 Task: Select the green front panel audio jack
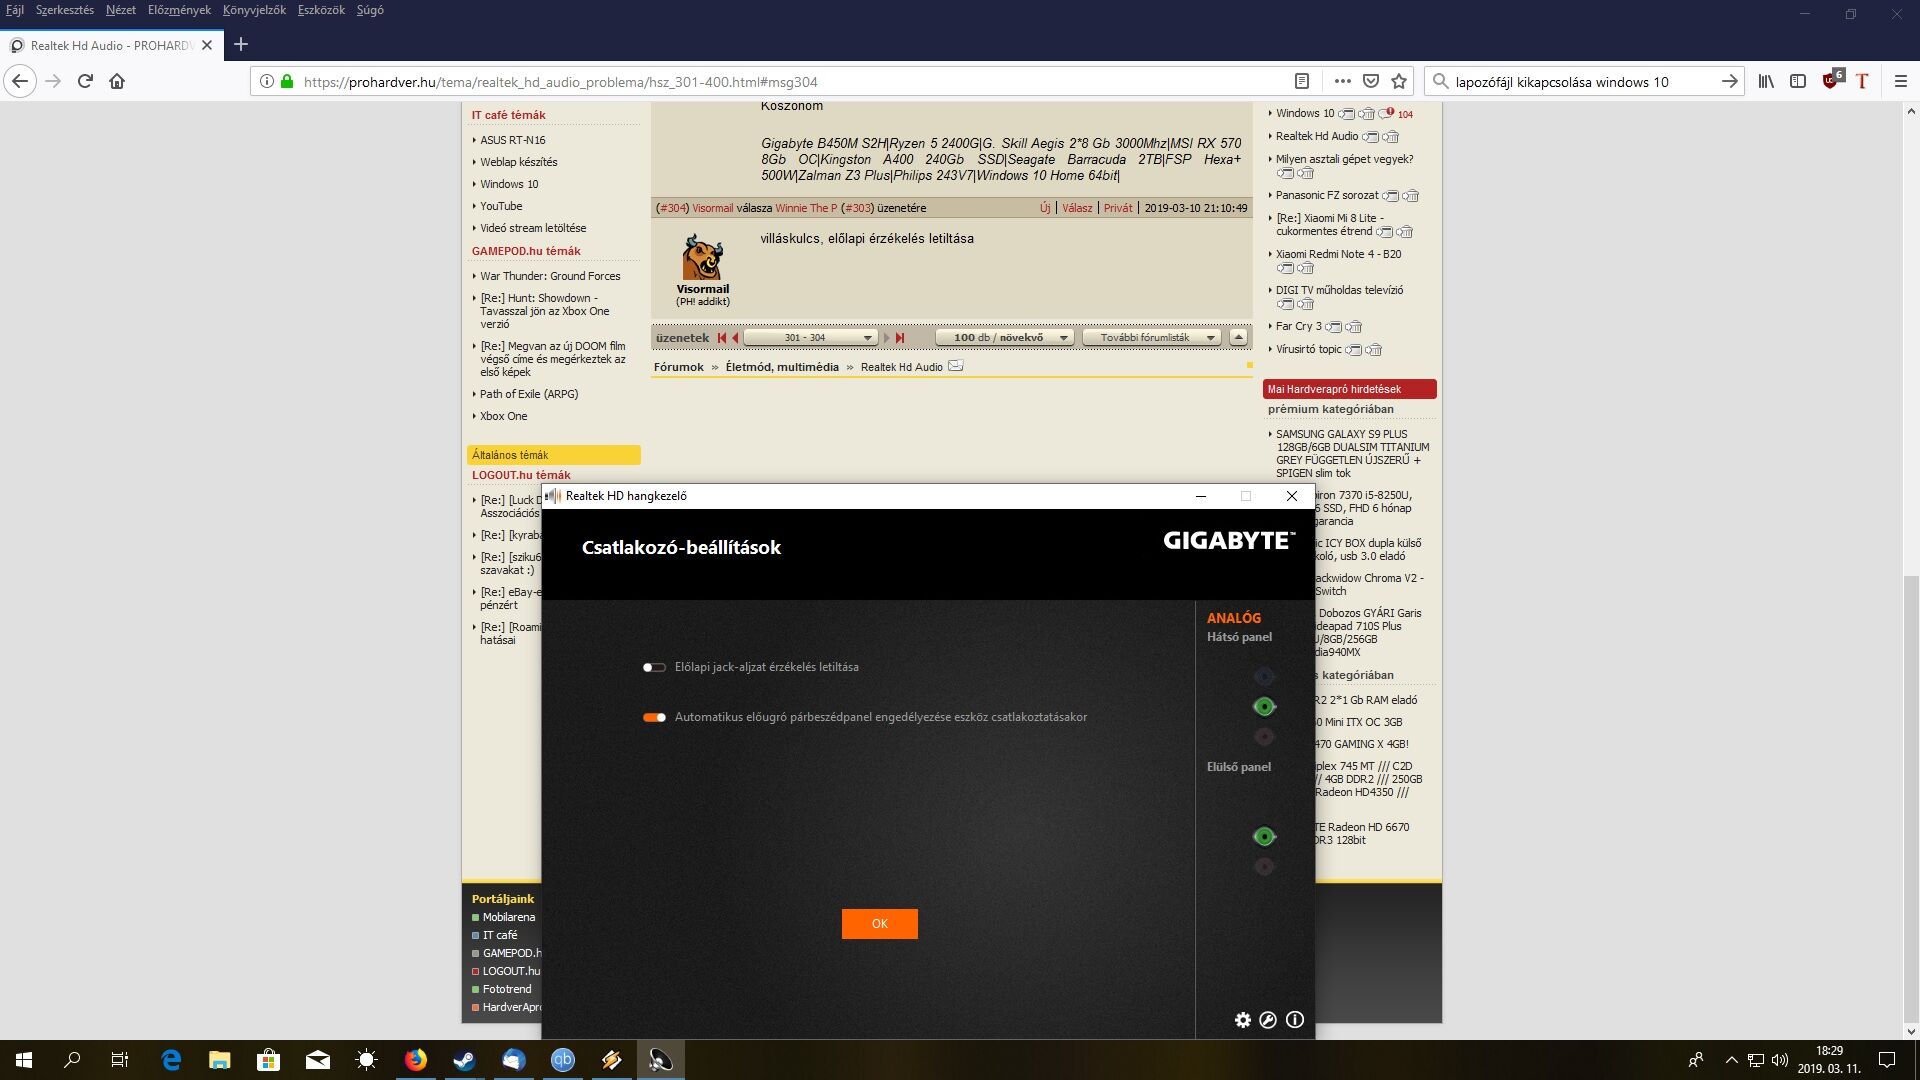1264,837
